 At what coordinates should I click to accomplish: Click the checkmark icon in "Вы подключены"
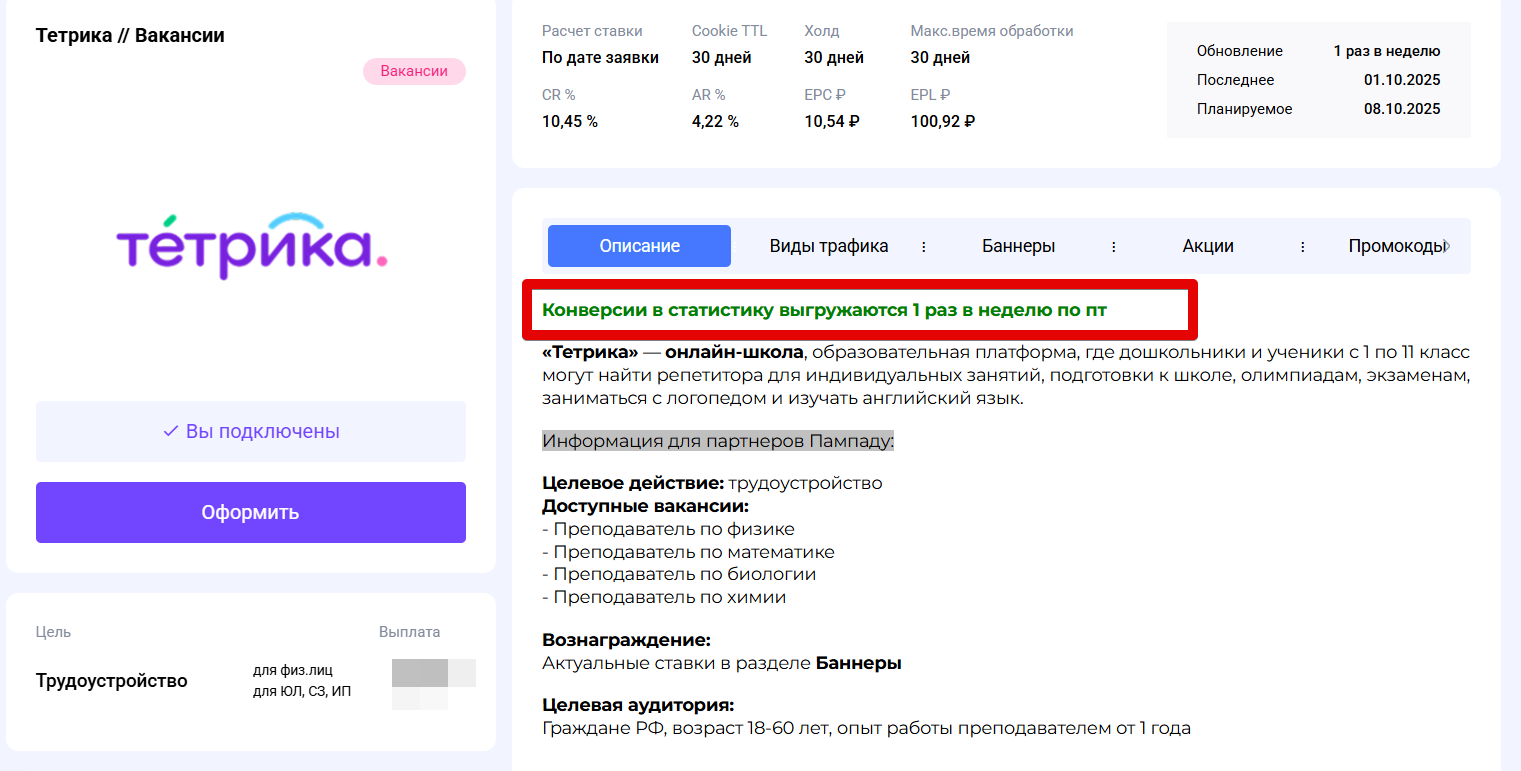click(170, 431)
